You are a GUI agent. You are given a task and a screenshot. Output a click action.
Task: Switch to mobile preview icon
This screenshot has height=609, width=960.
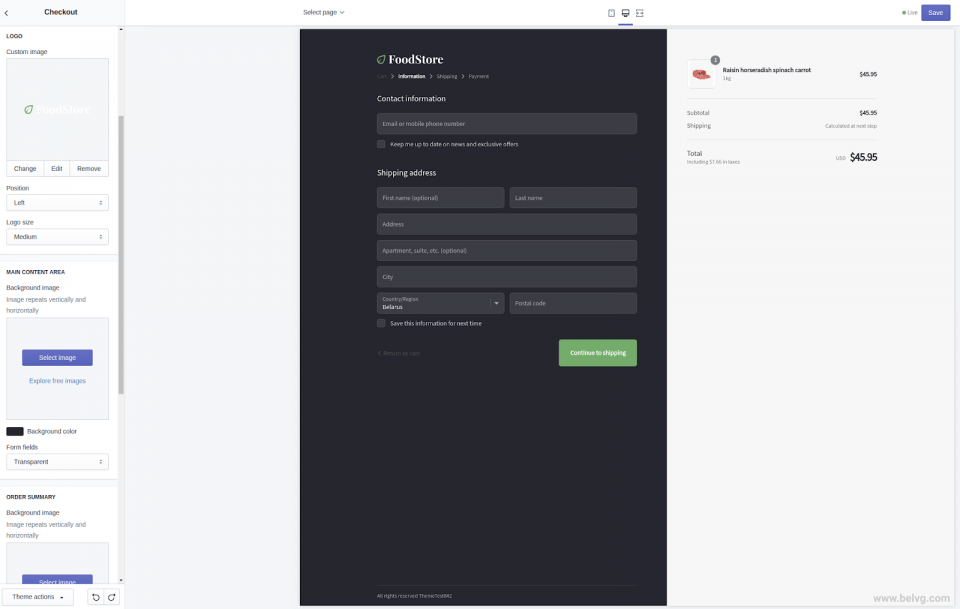pos(611,13)
